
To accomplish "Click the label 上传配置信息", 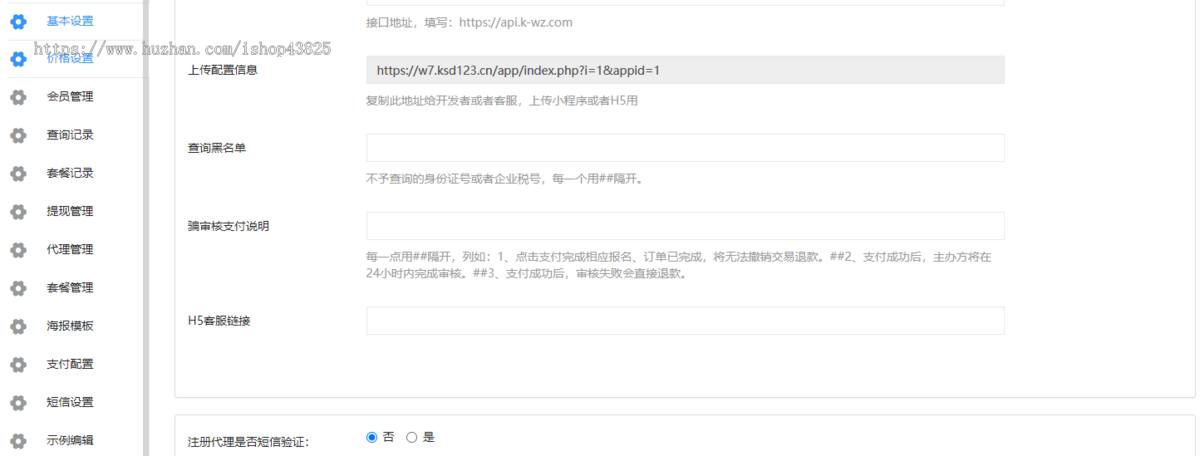I will coord(223,70).
